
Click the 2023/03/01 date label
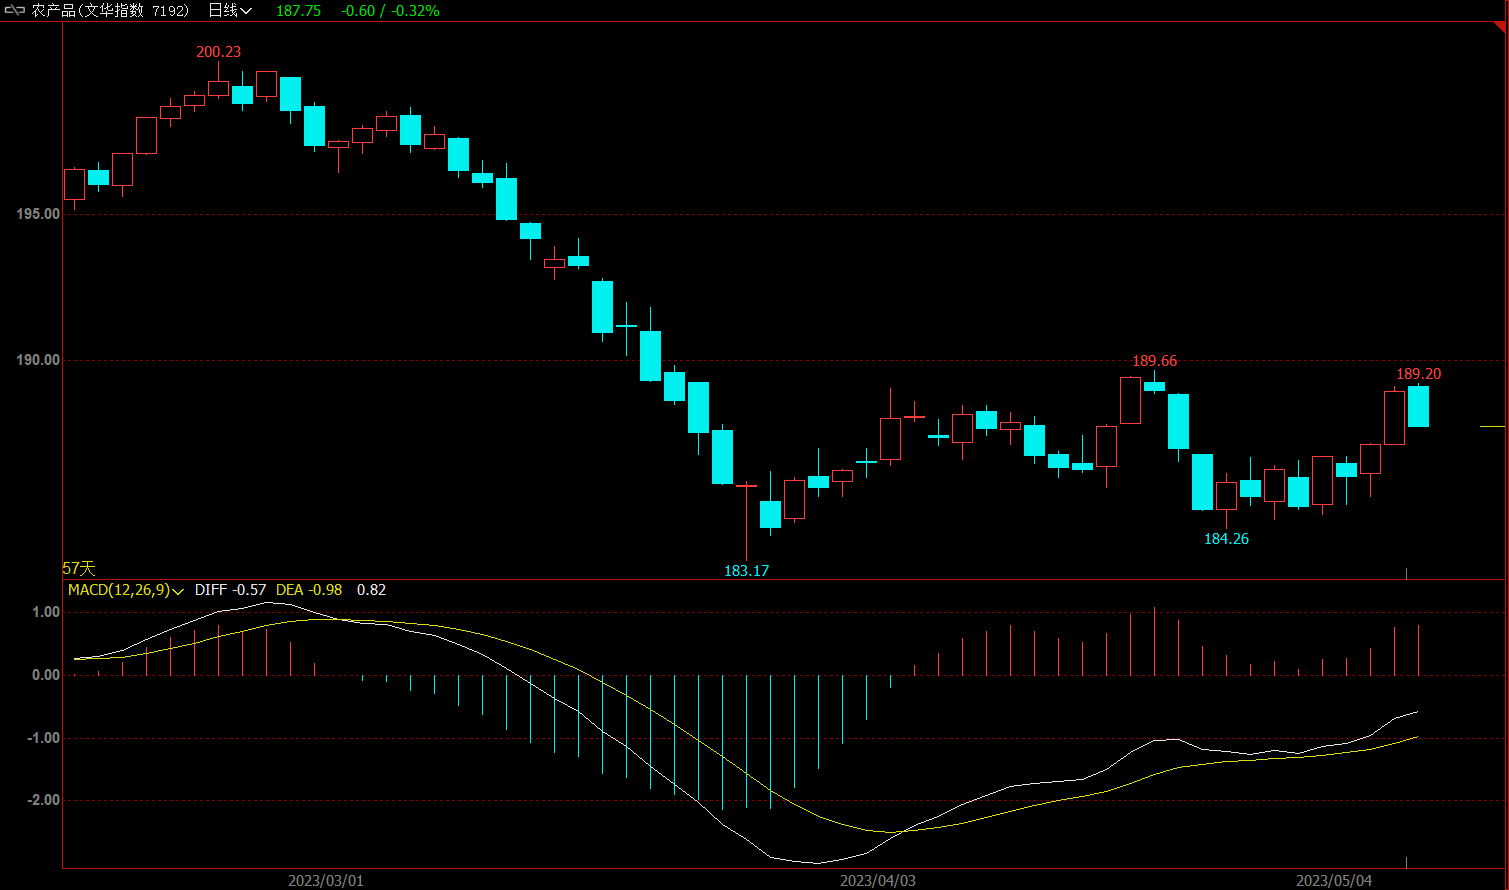326,880
